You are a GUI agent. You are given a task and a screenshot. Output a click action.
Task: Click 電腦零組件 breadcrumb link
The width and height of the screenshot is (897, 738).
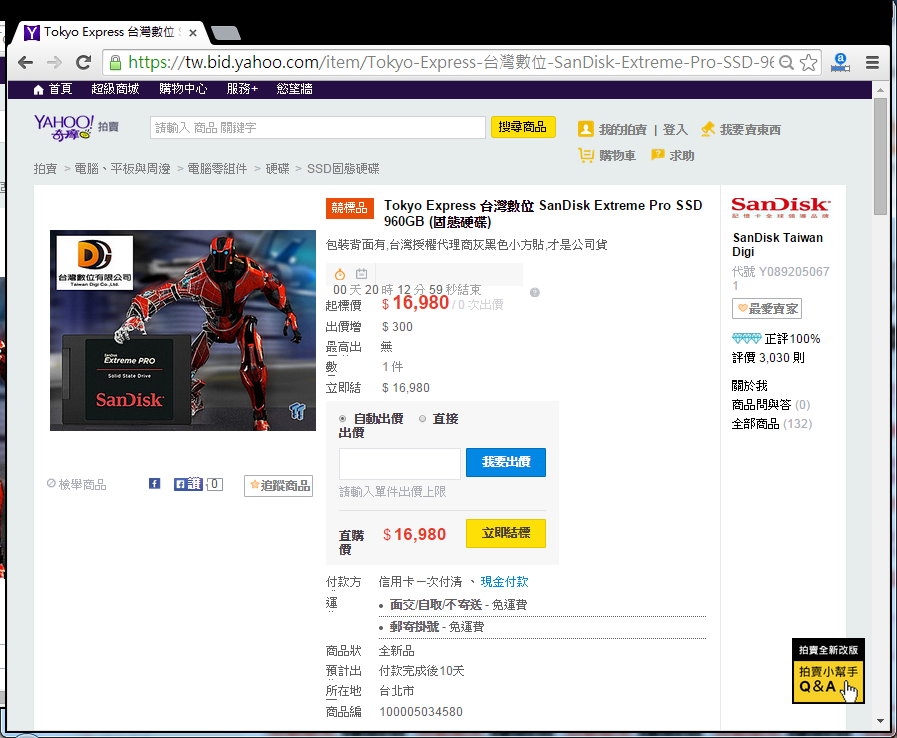point(217,169)
